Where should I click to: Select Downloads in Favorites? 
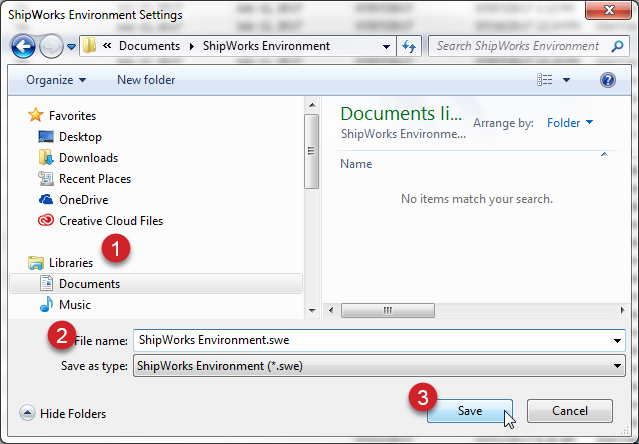pos(88,158)
